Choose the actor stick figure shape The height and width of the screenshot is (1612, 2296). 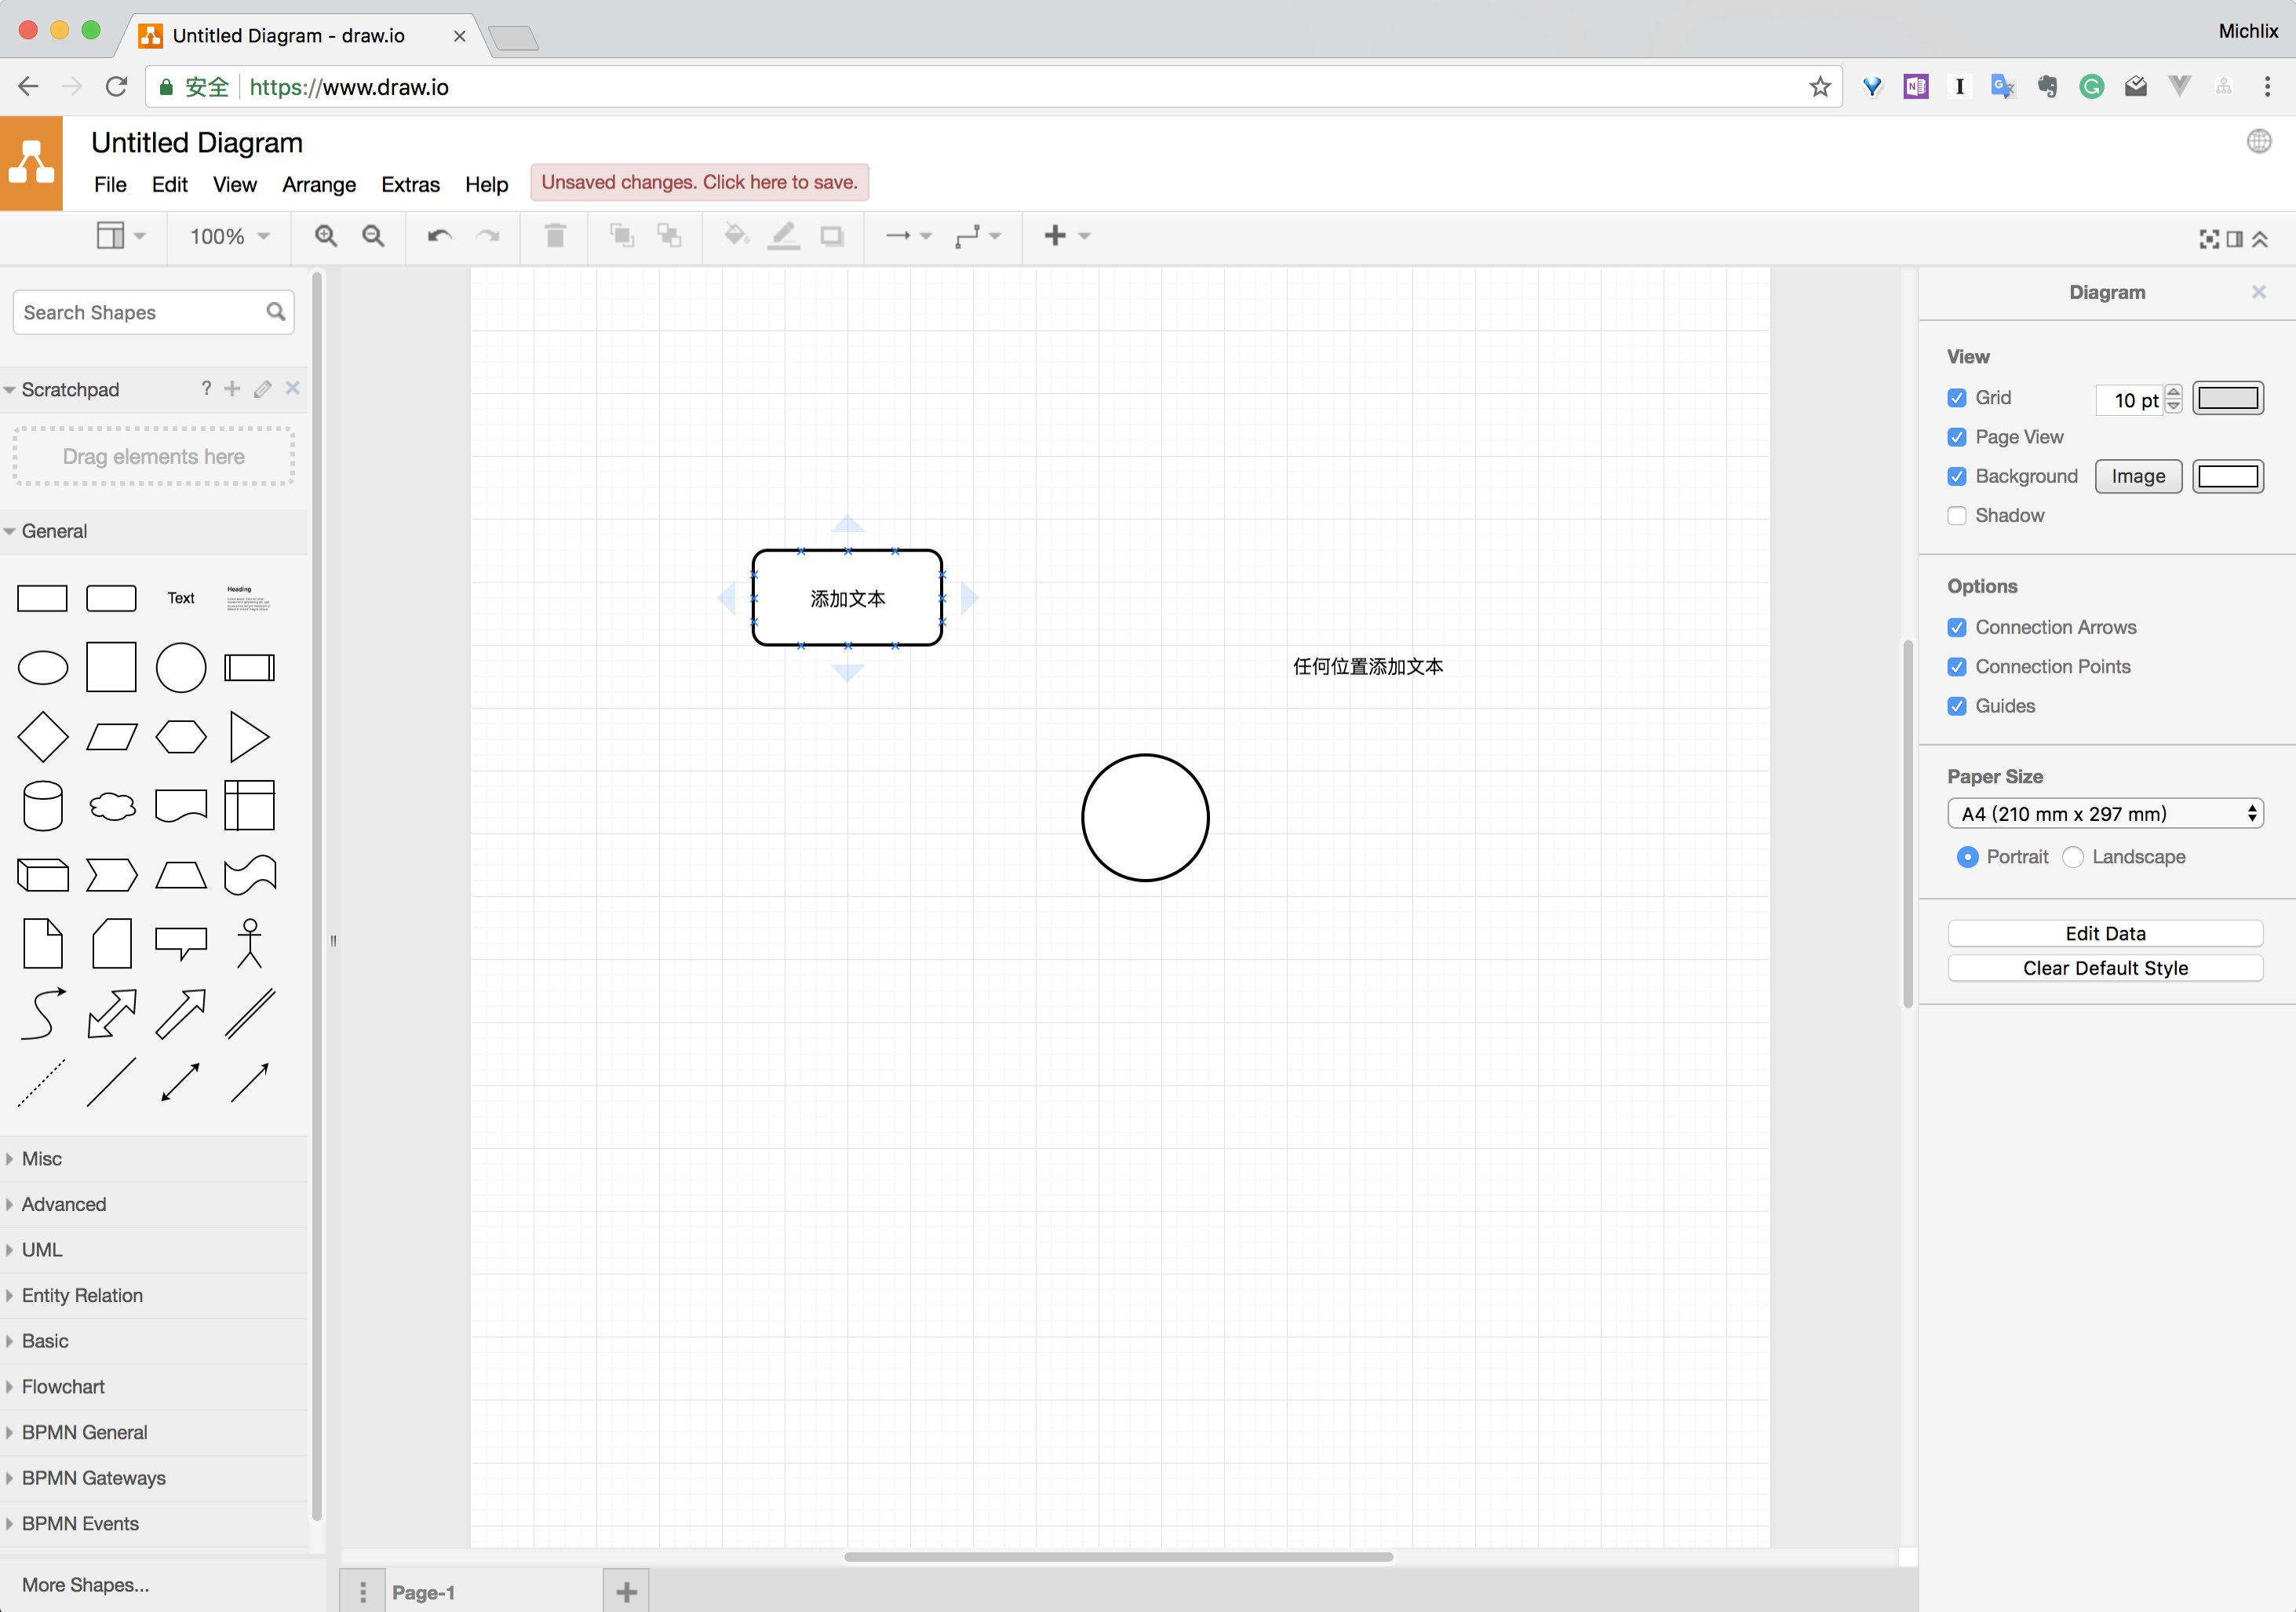(249, 943)
